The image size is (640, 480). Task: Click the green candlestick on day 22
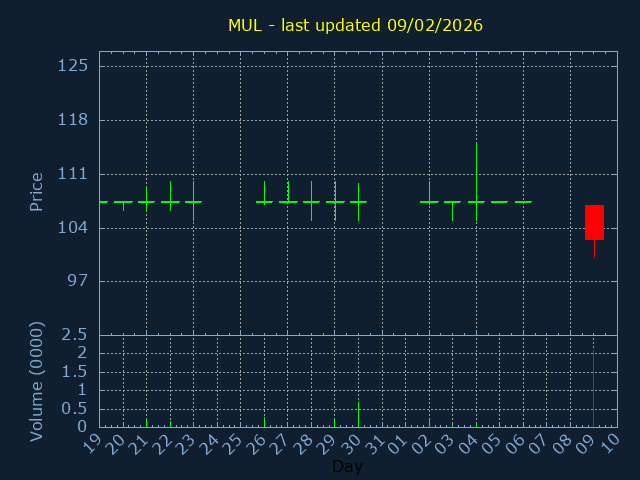[170, 201]
